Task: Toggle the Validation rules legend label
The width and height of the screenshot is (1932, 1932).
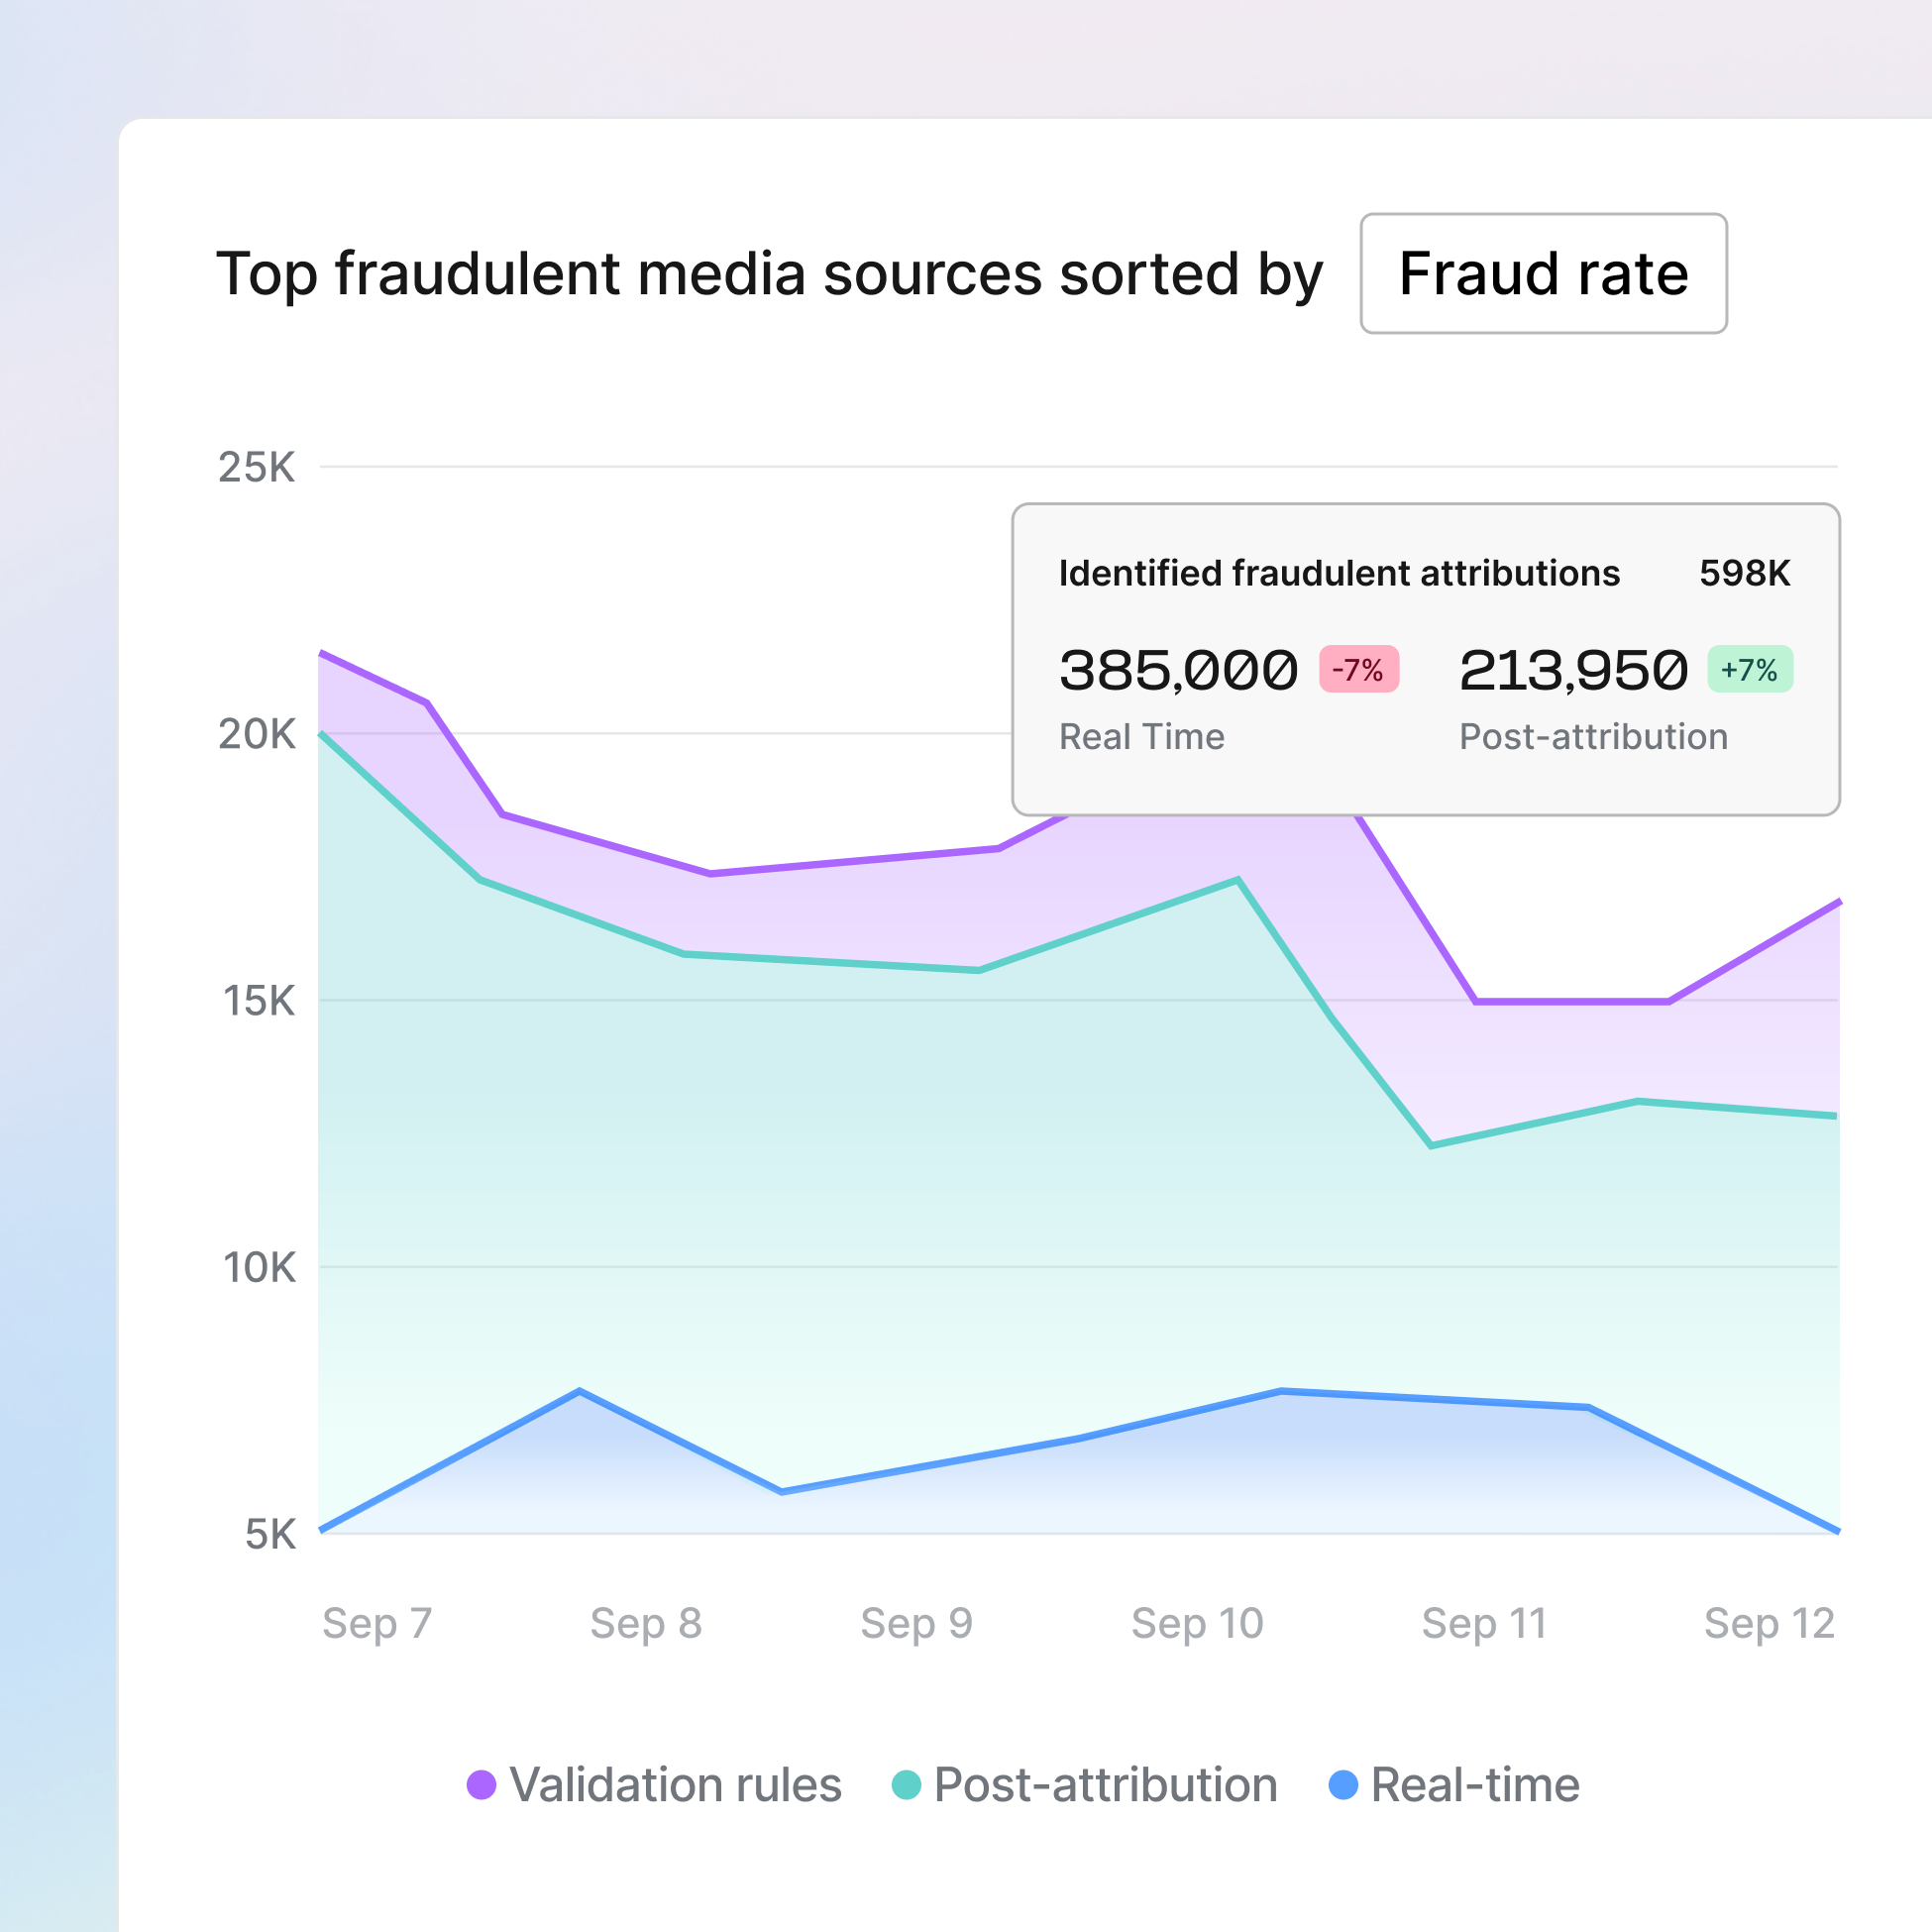Action: click(x=675, y=1785)
